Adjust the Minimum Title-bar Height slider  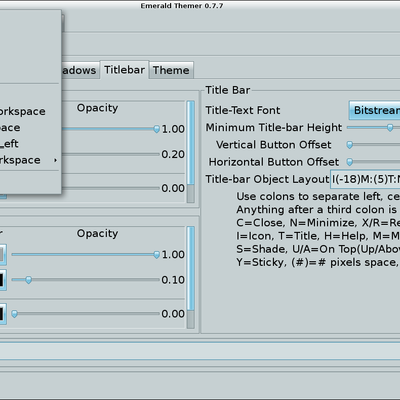pyautogui.click(x=373, y=128)
